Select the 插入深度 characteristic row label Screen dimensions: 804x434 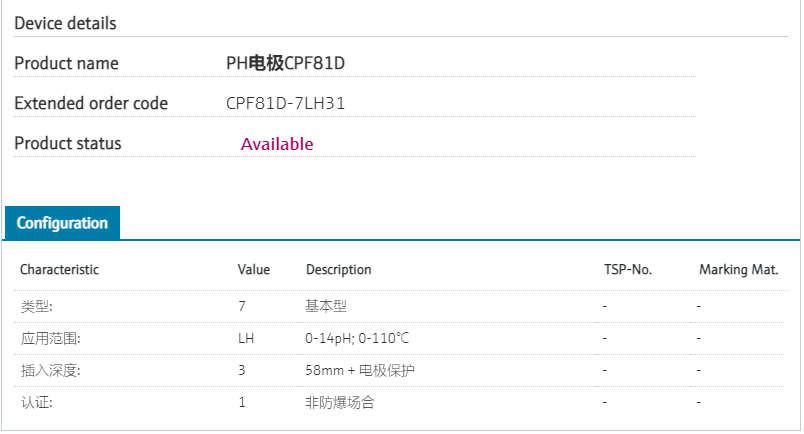pyautogui.click(x=50, y=370)
